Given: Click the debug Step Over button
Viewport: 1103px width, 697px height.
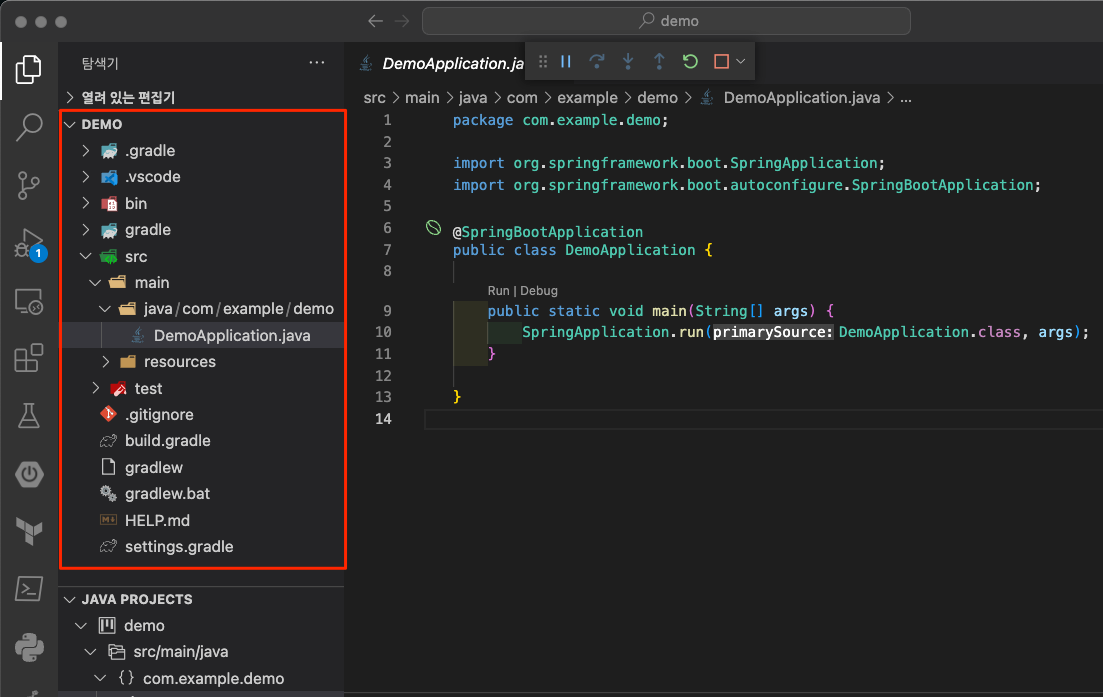Looking at the screenshot, I should pyautogui.click(x=597, y=62).
